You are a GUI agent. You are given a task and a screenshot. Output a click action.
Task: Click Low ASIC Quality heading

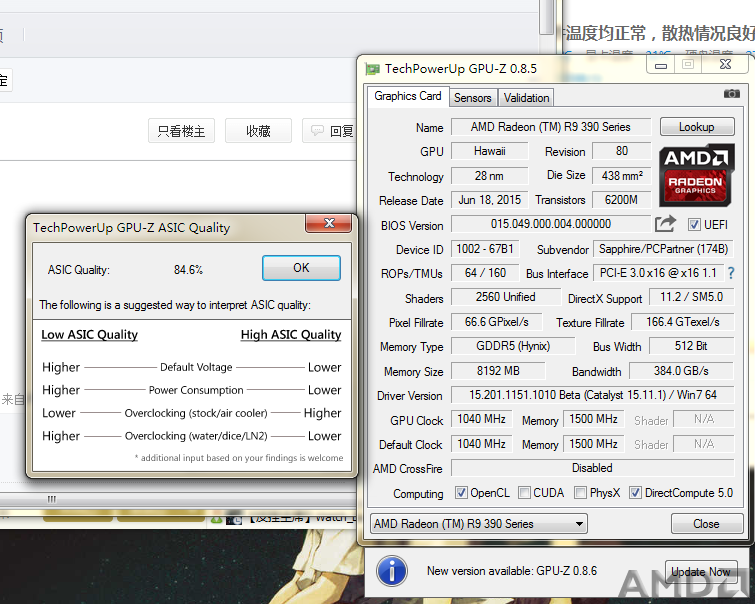pyautogui.click(x=90, y=335)
